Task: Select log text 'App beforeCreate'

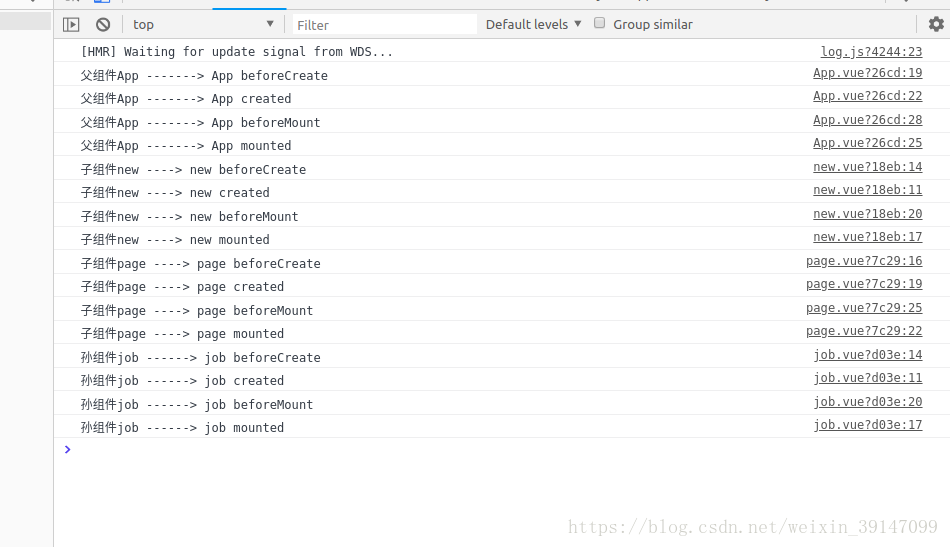Action: coord(270,76)
